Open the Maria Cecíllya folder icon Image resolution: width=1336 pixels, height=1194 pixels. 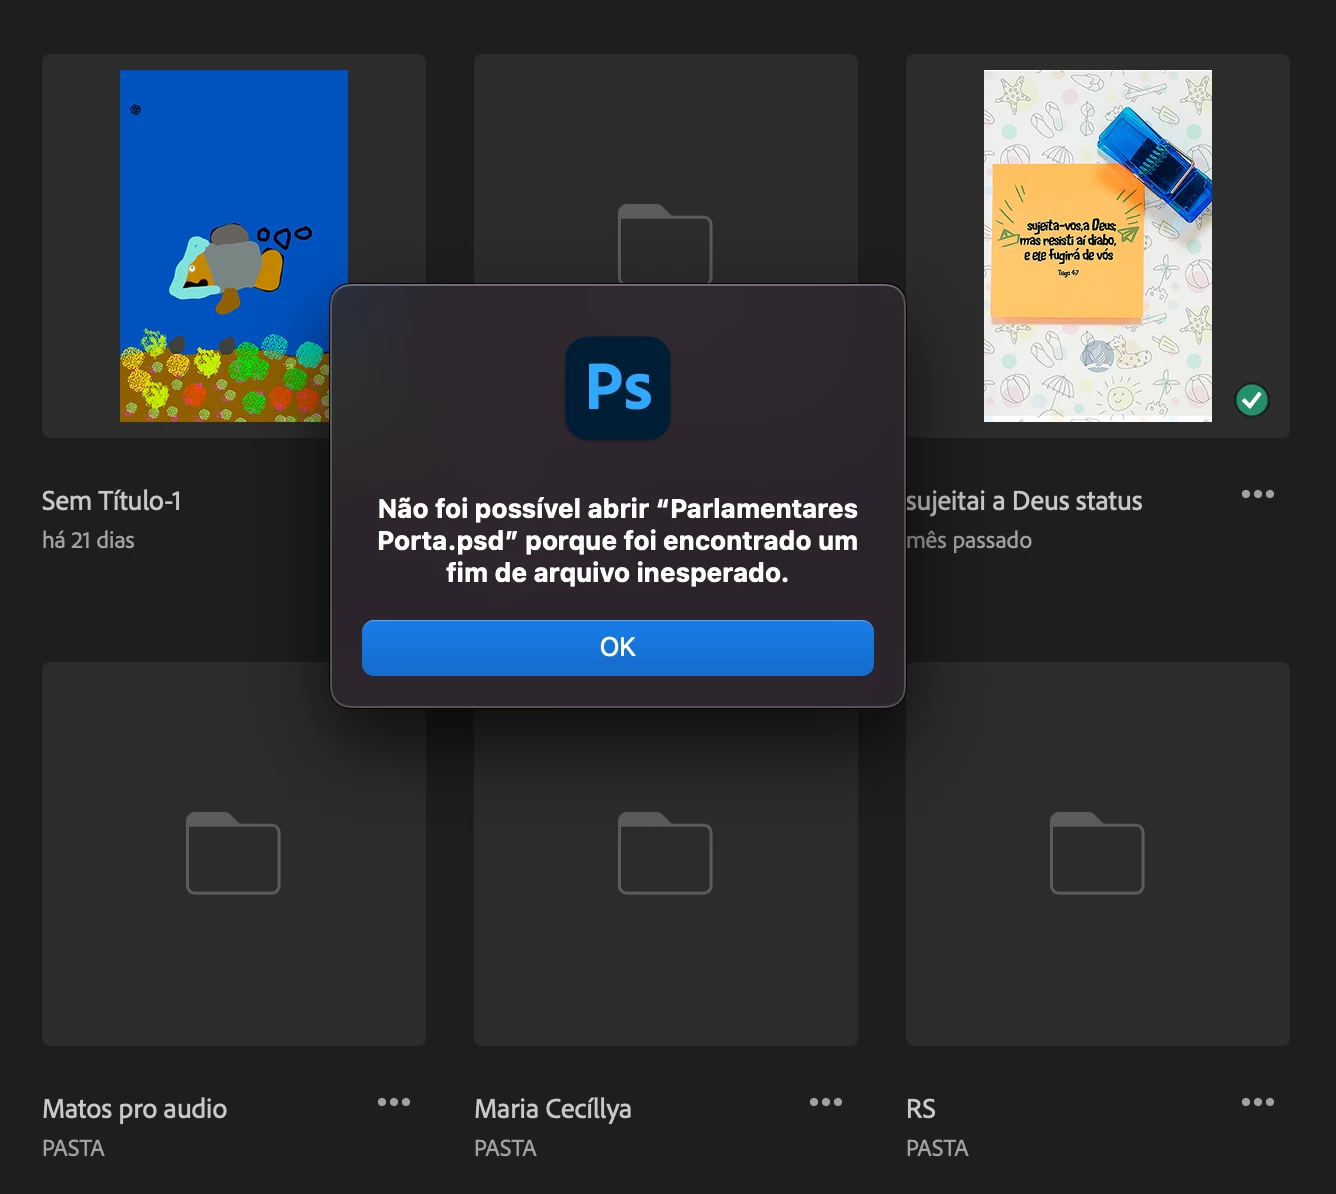click(x=665, y=853)
